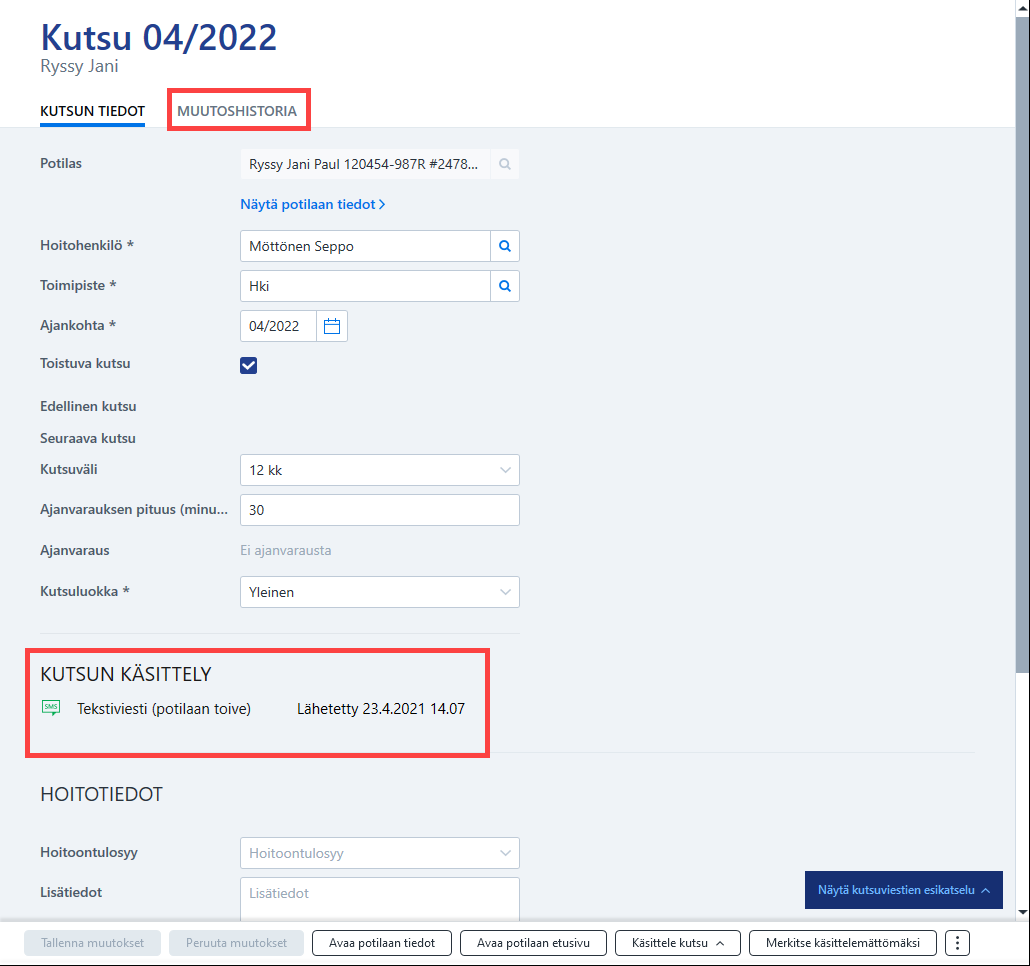Click the search icon in Toimipiste field
The image size is (1030, 966).
click(x=504, y=286)
